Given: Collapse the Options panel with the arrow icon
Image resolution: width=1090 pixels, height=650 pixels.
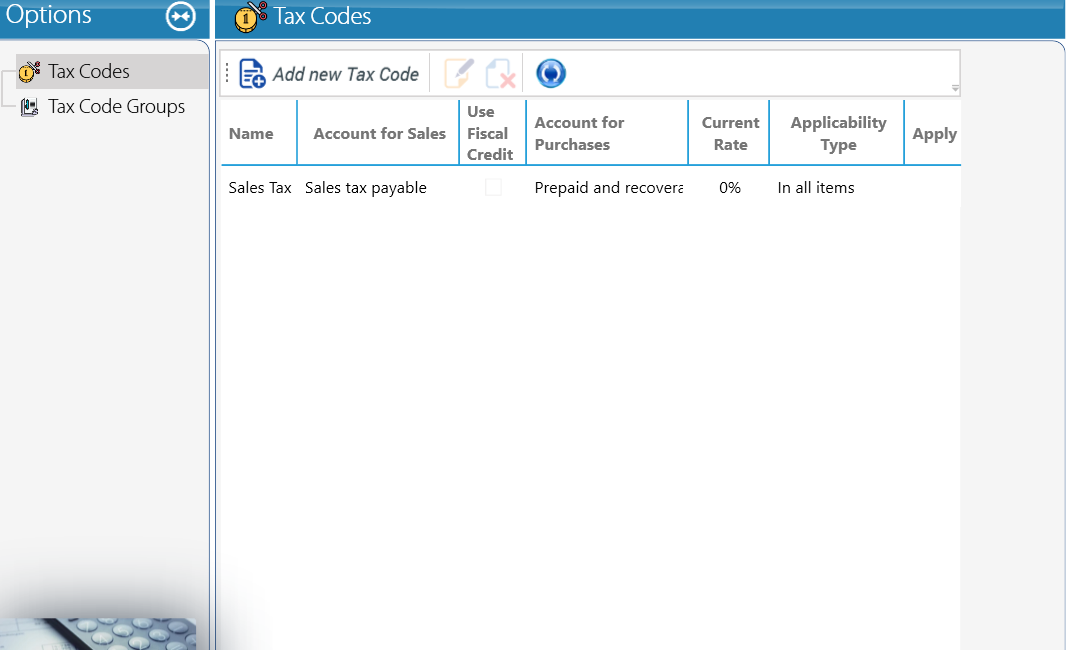Looking at the screenshot, I should pyautogui.click(x=181, y=16).
